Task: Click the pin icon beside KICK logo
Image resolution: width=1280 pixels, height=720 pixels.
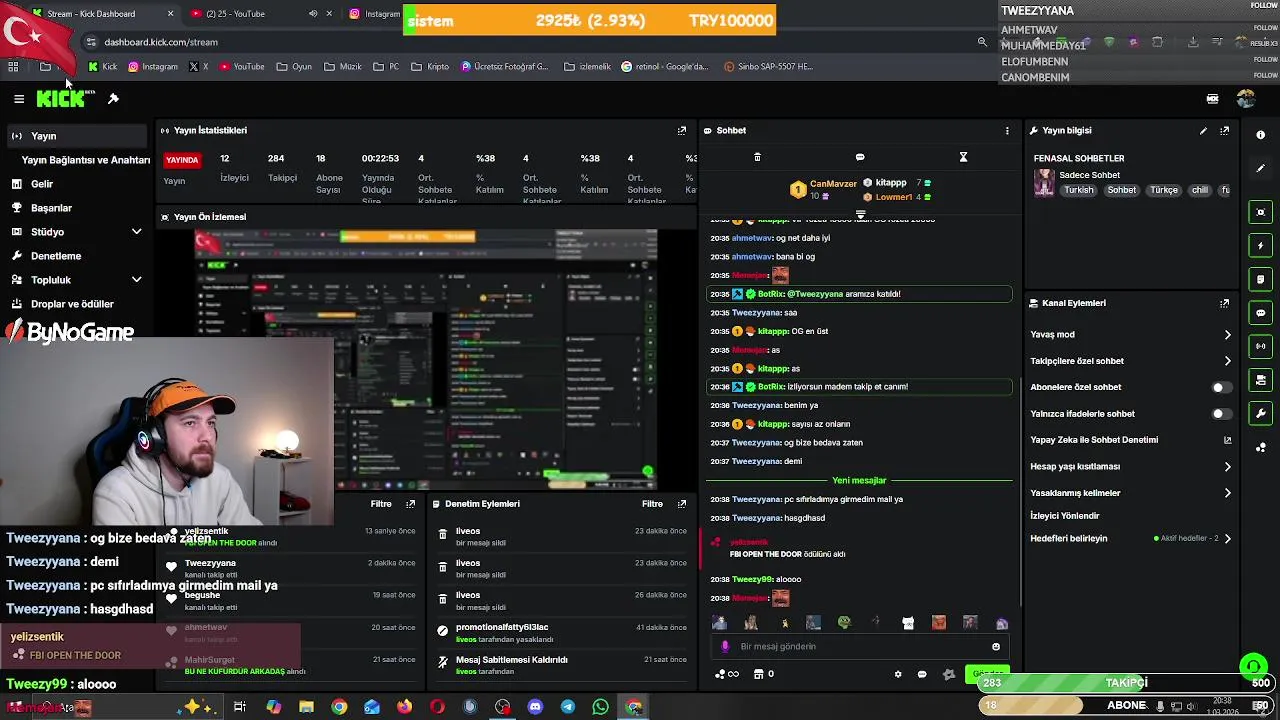Action: (x=113, y=99)
